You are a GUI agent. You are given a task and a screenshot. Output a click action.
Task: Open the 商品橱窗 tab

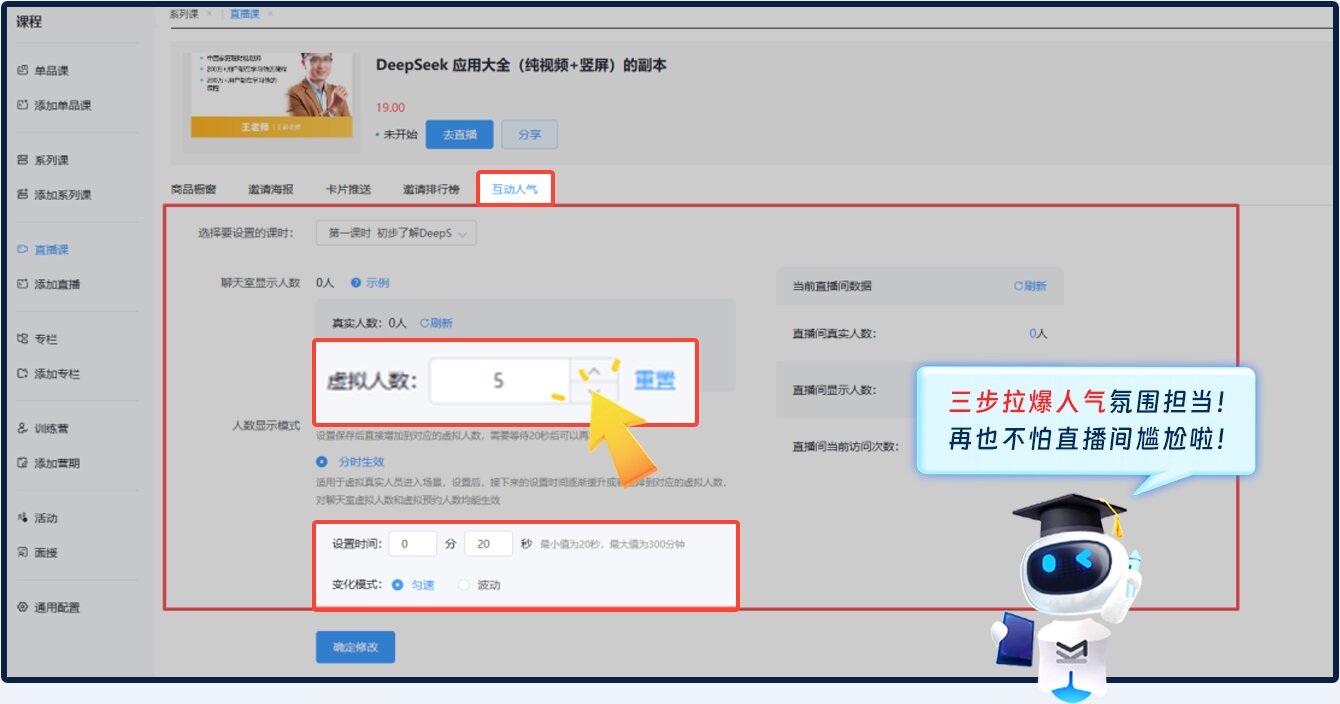pyautogui.click(x=193, y=189)
